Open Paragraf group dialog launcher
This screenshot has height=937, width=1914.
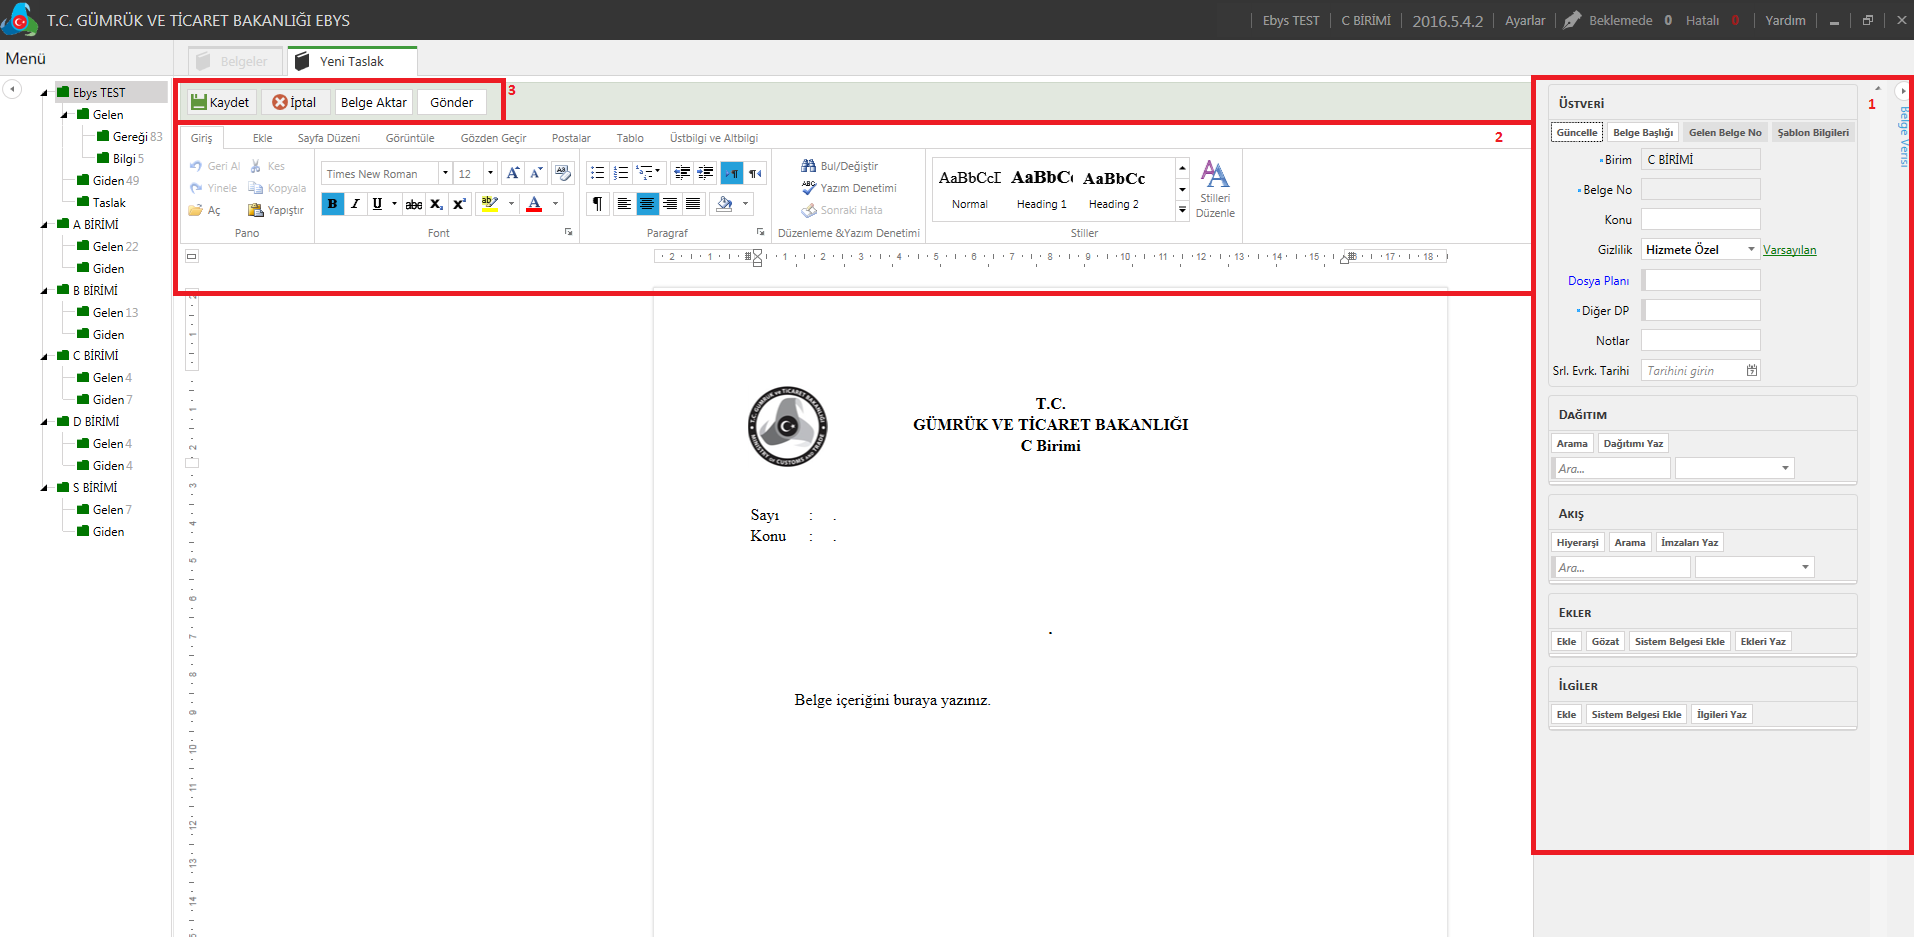pos(760,232)
